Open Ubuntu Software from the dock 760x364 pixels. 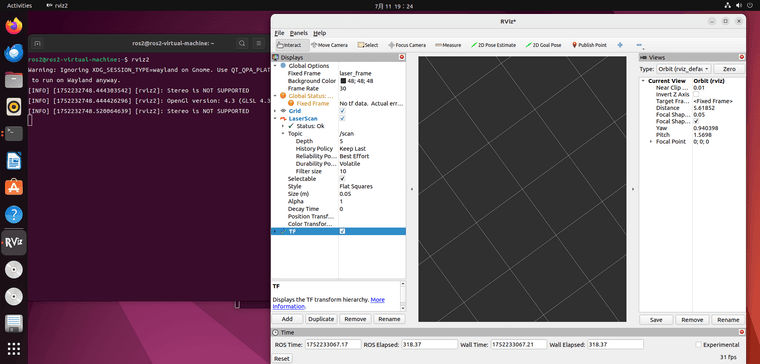[14, 187]
